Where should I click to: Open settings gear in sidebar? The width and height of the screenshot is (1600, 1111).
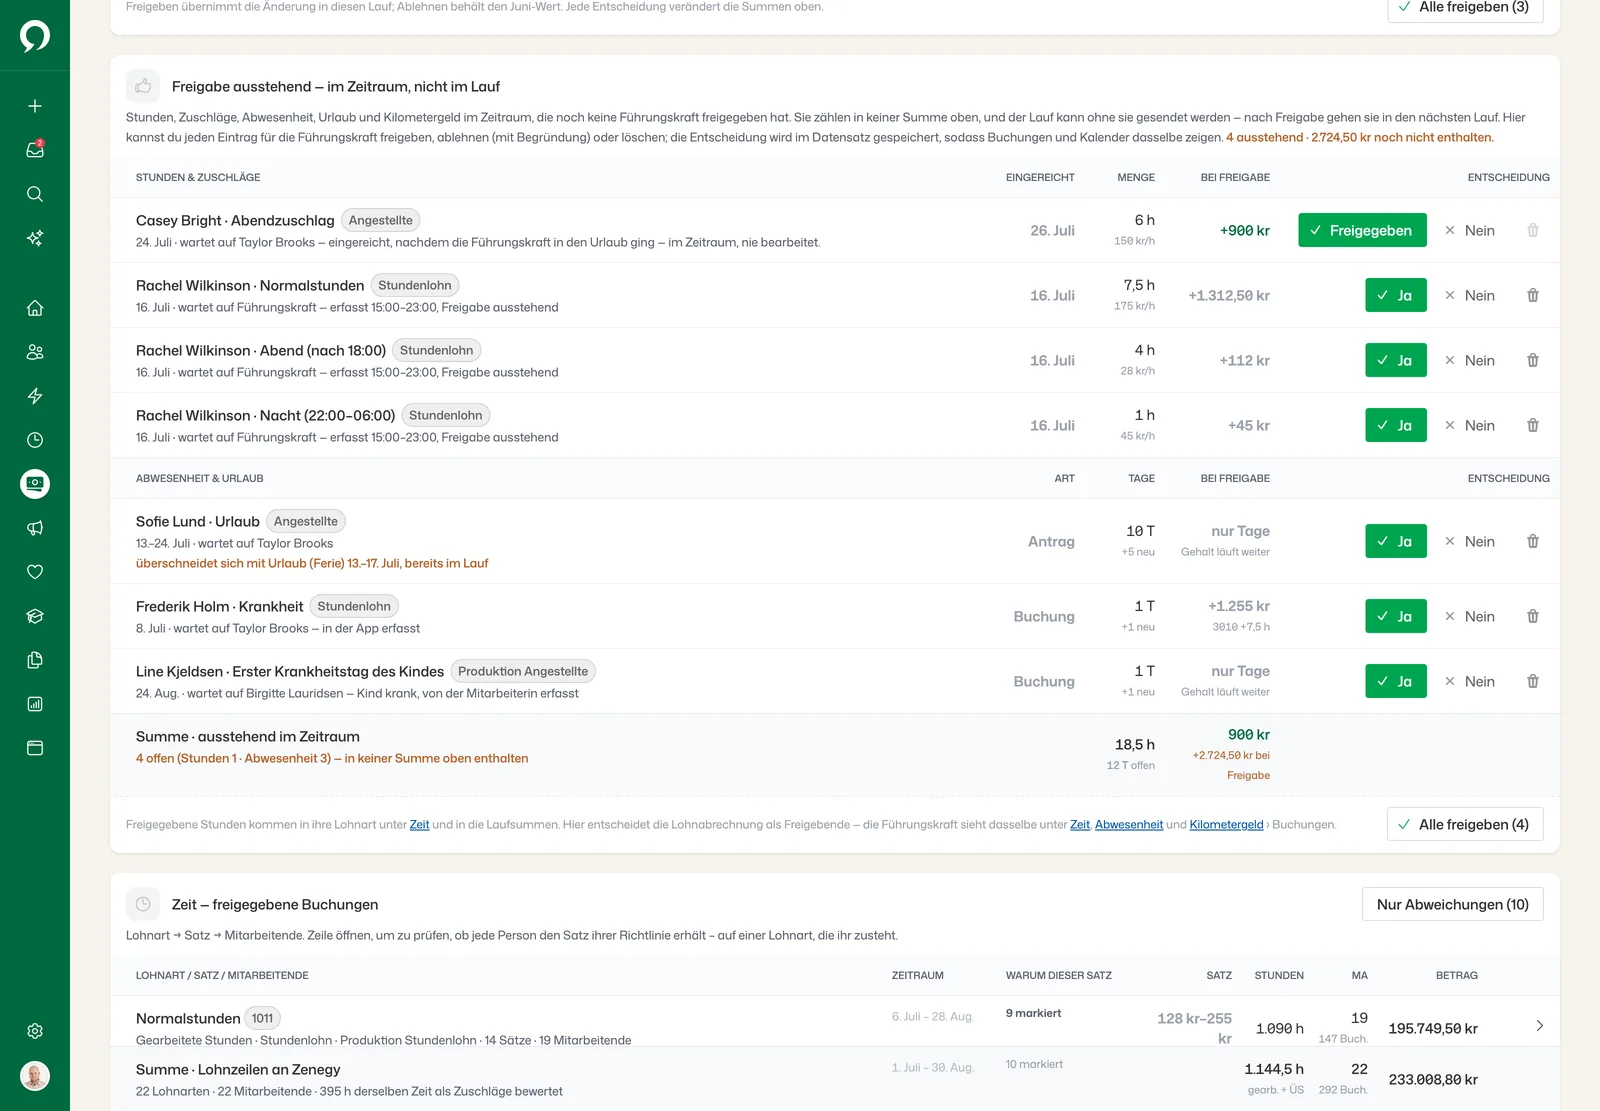click(x=35, y=1031)
